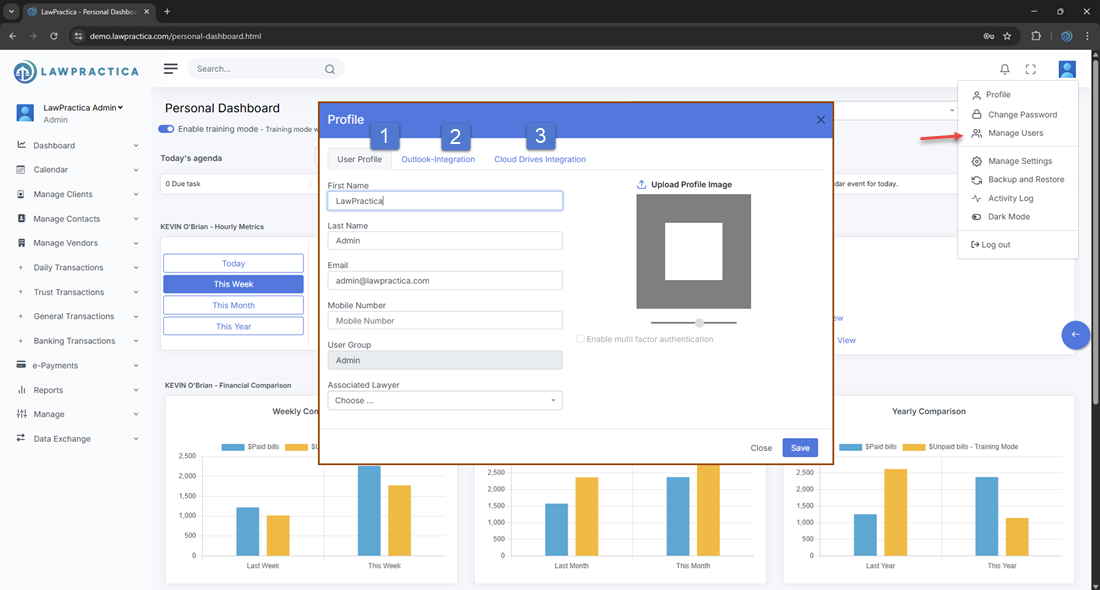Image resolution: width=1100 pixels, height=590 pixels.
Task: Click the Mobile Number input field
Action: pos(445,321)
